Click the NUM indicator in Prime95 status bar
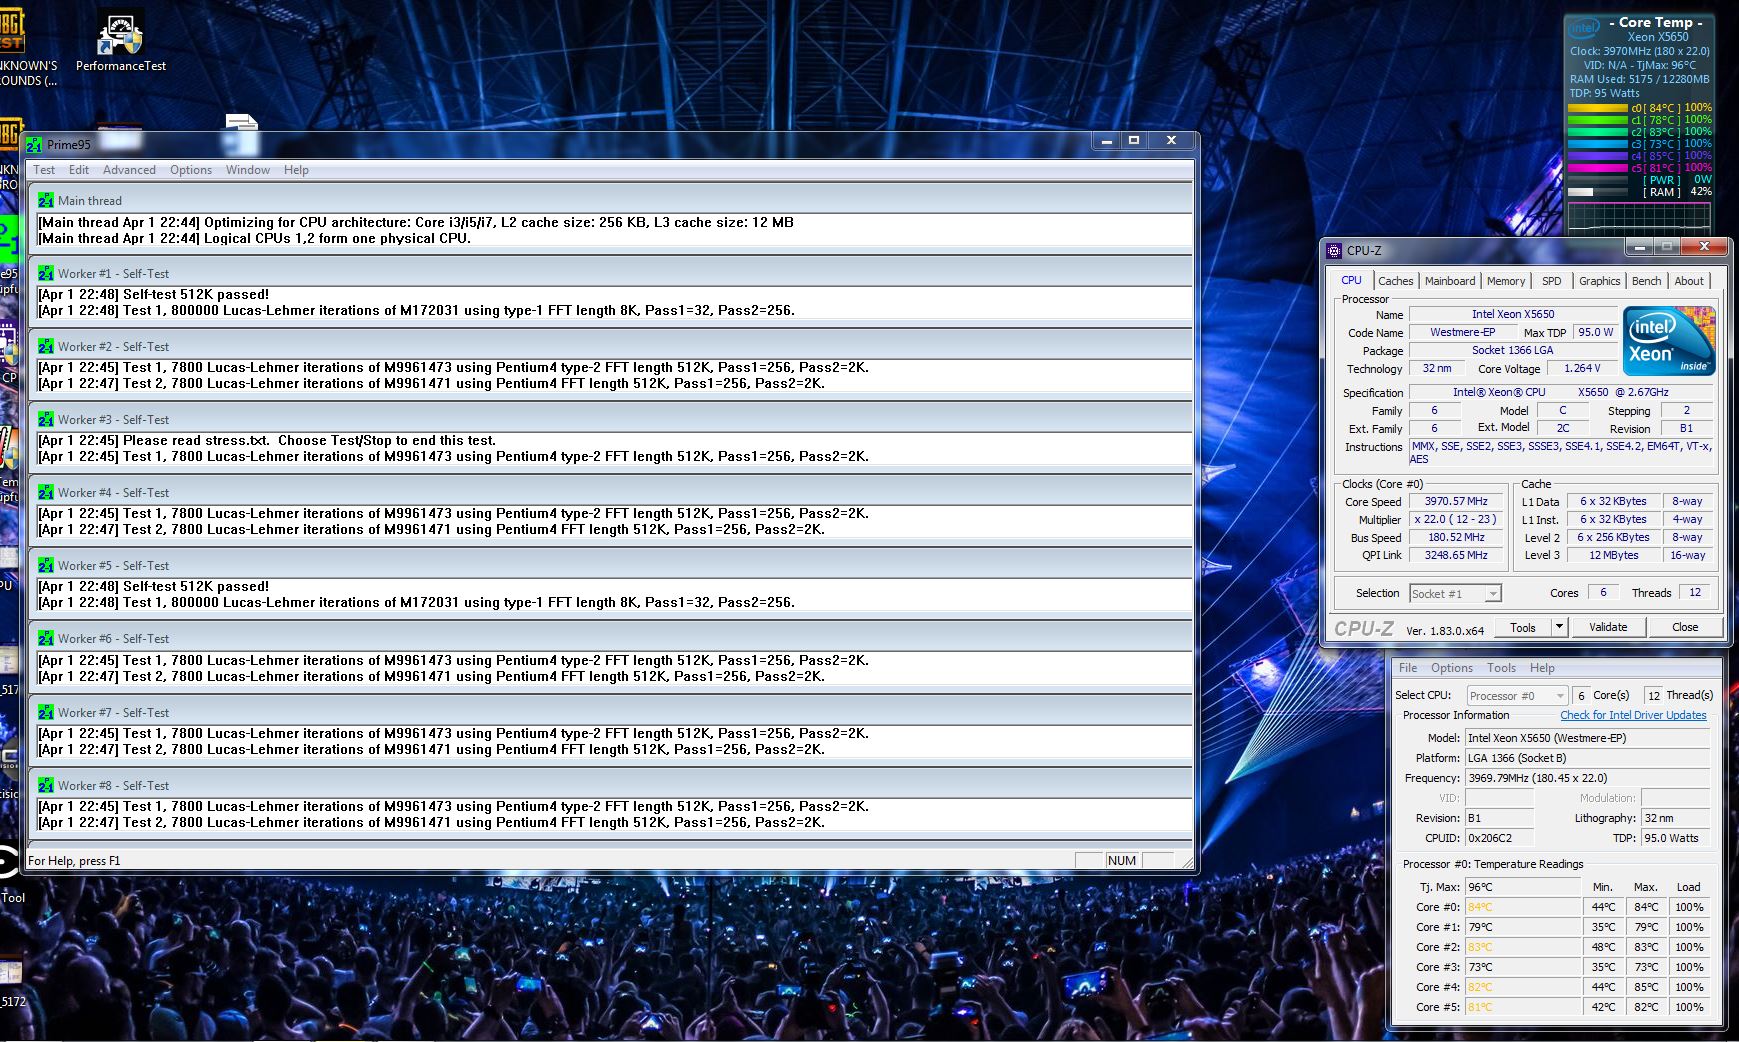This screenshot has height=1042, width=1739. click(x=1122, y=860)
